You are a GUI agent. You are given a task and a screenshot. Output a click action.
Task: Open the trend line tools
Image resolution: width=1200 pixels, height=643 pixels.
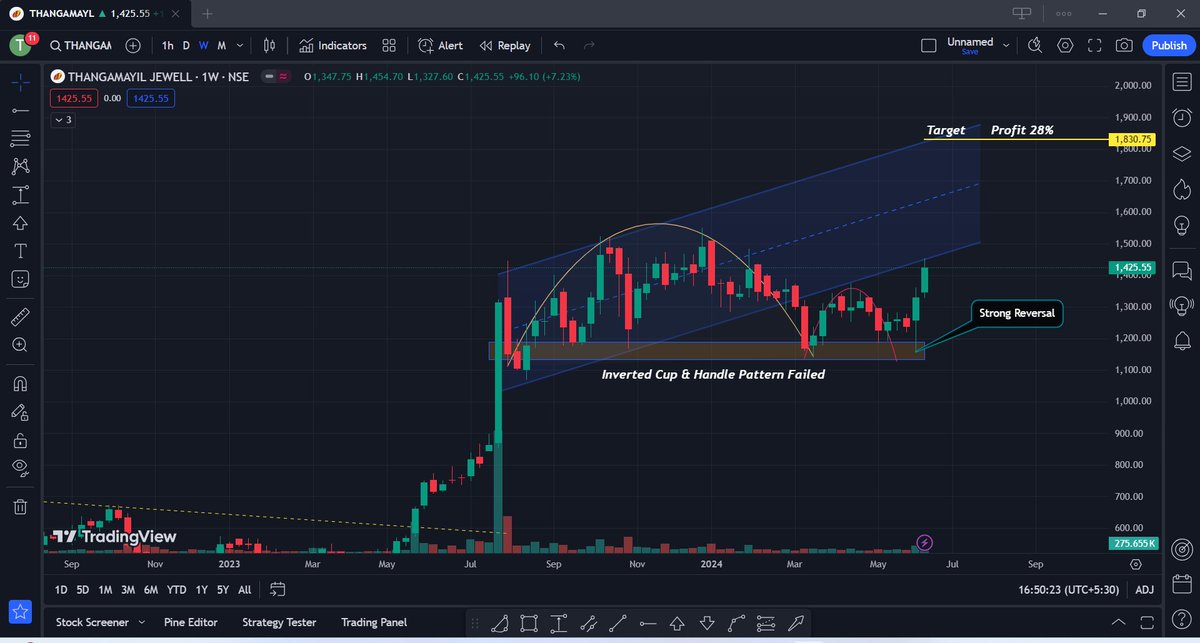(x=20, y=109)
